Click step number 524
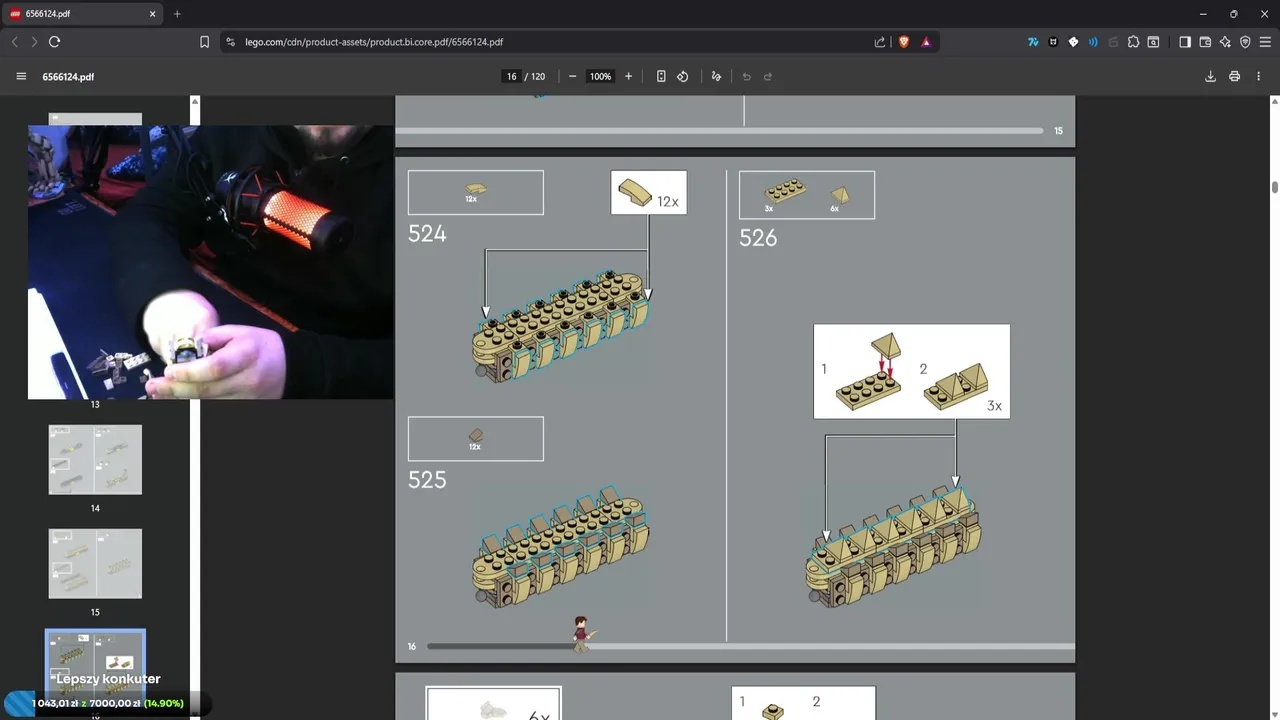The height and width of the screenshot is (720, 1280). coord(427,234)
